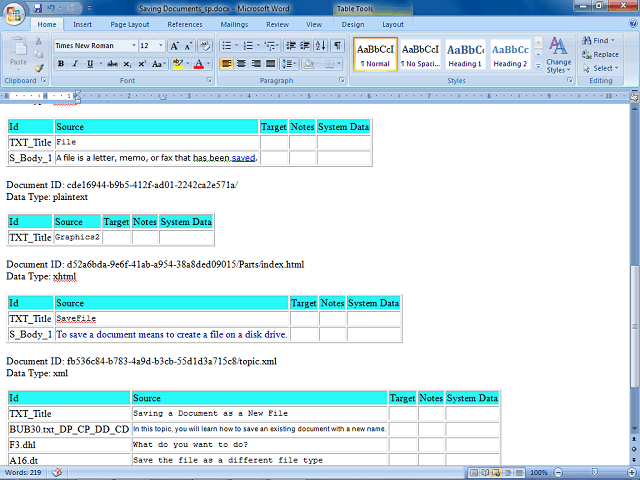Save document via Quick Access icon
The image size is (640, 480).
point(38,8)
